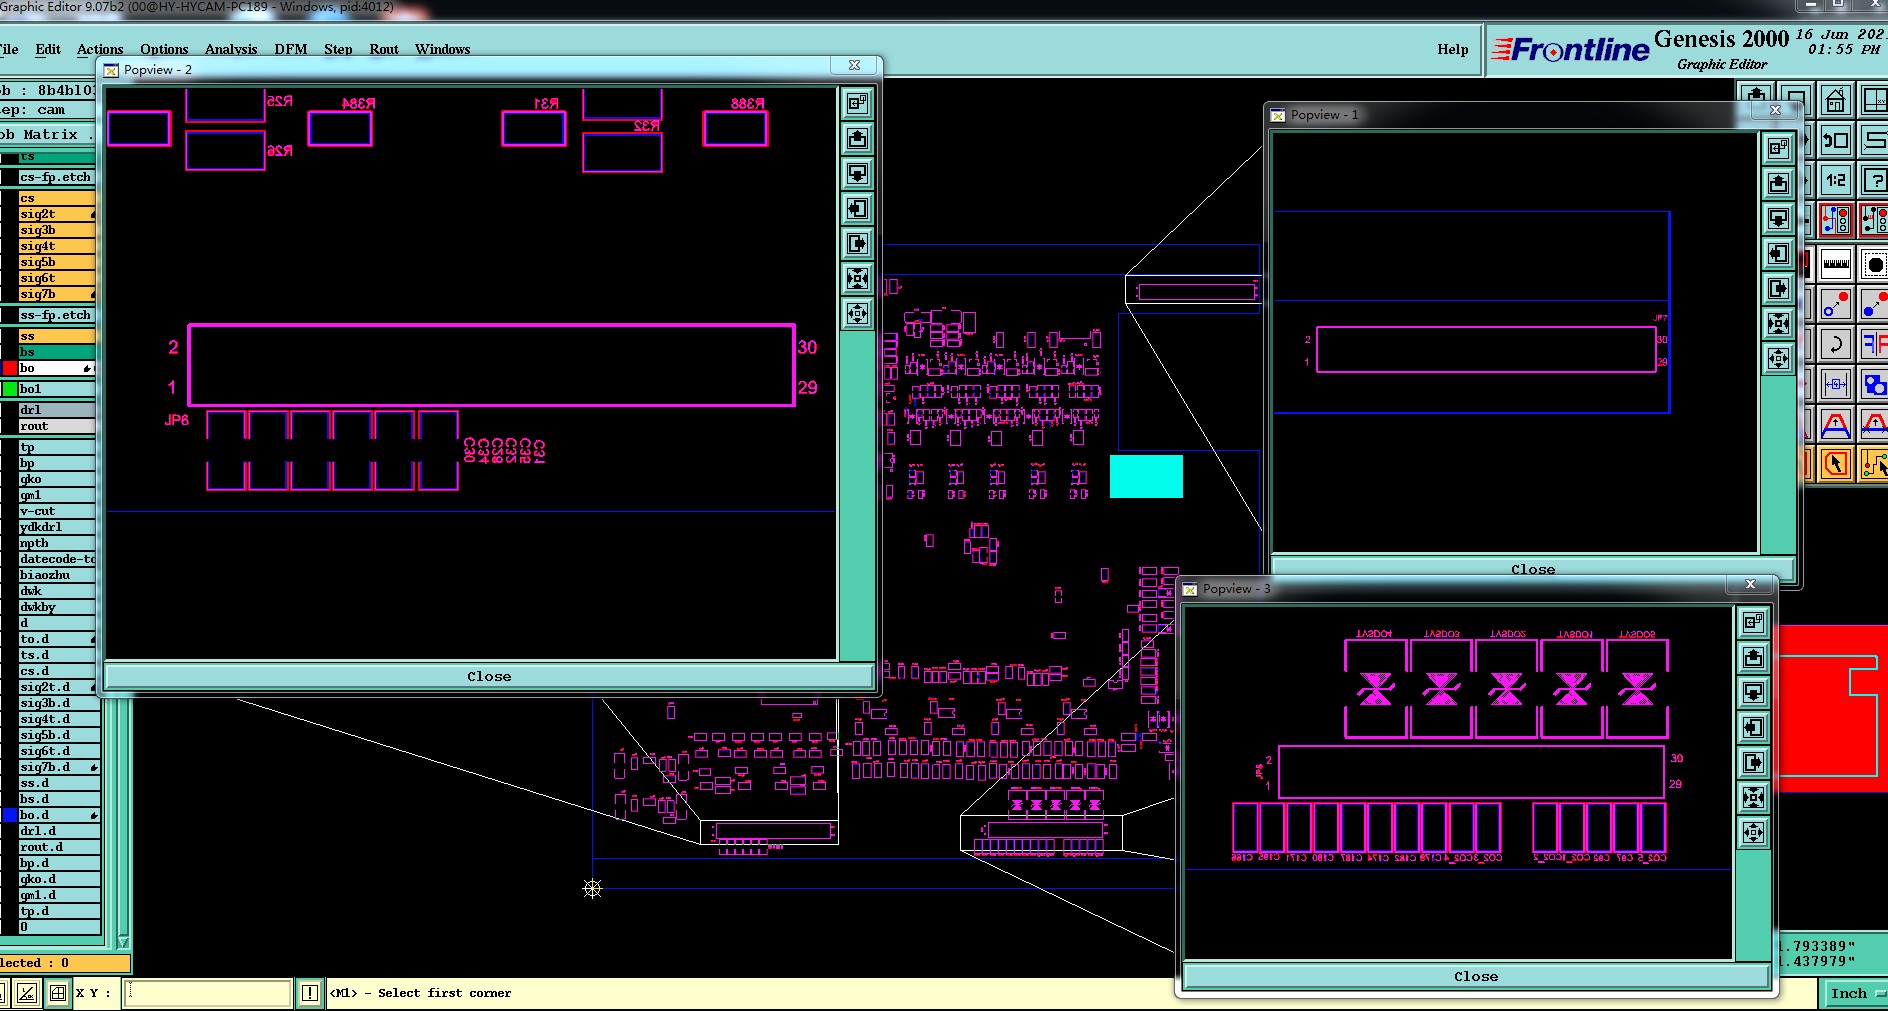Toggle display of the drl layer

click(x=57, y=410)
